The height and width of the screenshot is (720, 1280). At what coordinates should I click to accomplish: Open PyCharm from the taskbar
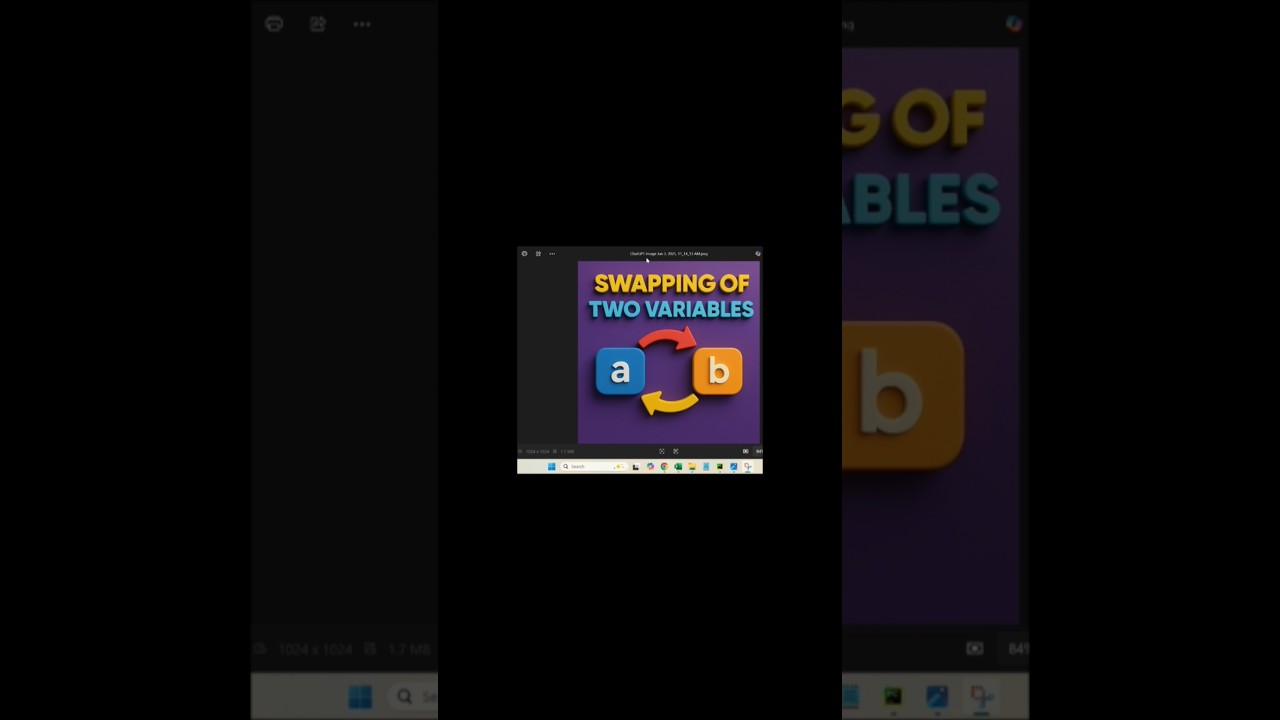[720, 467]
